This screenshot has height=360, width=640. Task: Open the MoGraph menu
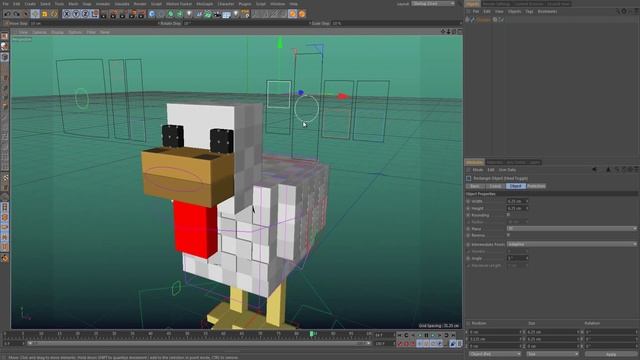pos(204,4)
